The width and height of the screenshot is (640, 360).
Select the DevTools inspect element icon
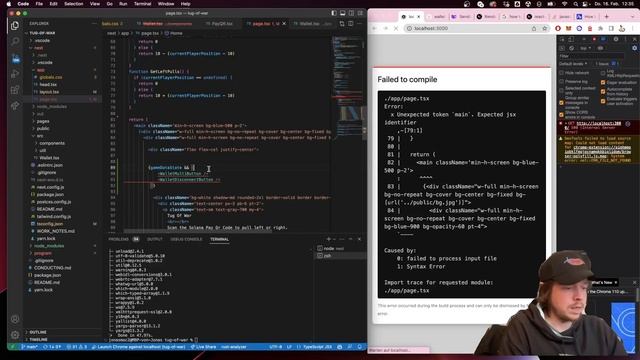[x=562, y=39]
